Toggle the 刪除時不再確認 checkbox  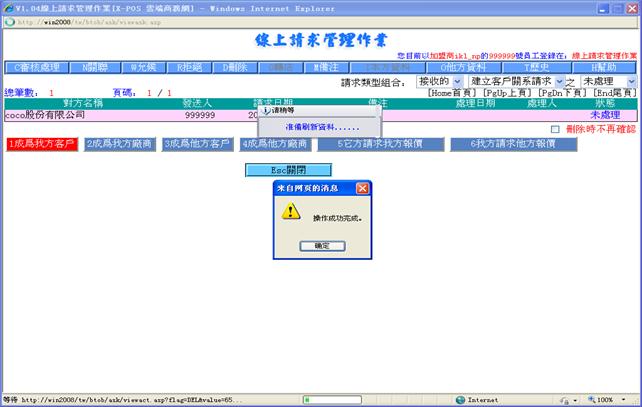click(556, 129)
